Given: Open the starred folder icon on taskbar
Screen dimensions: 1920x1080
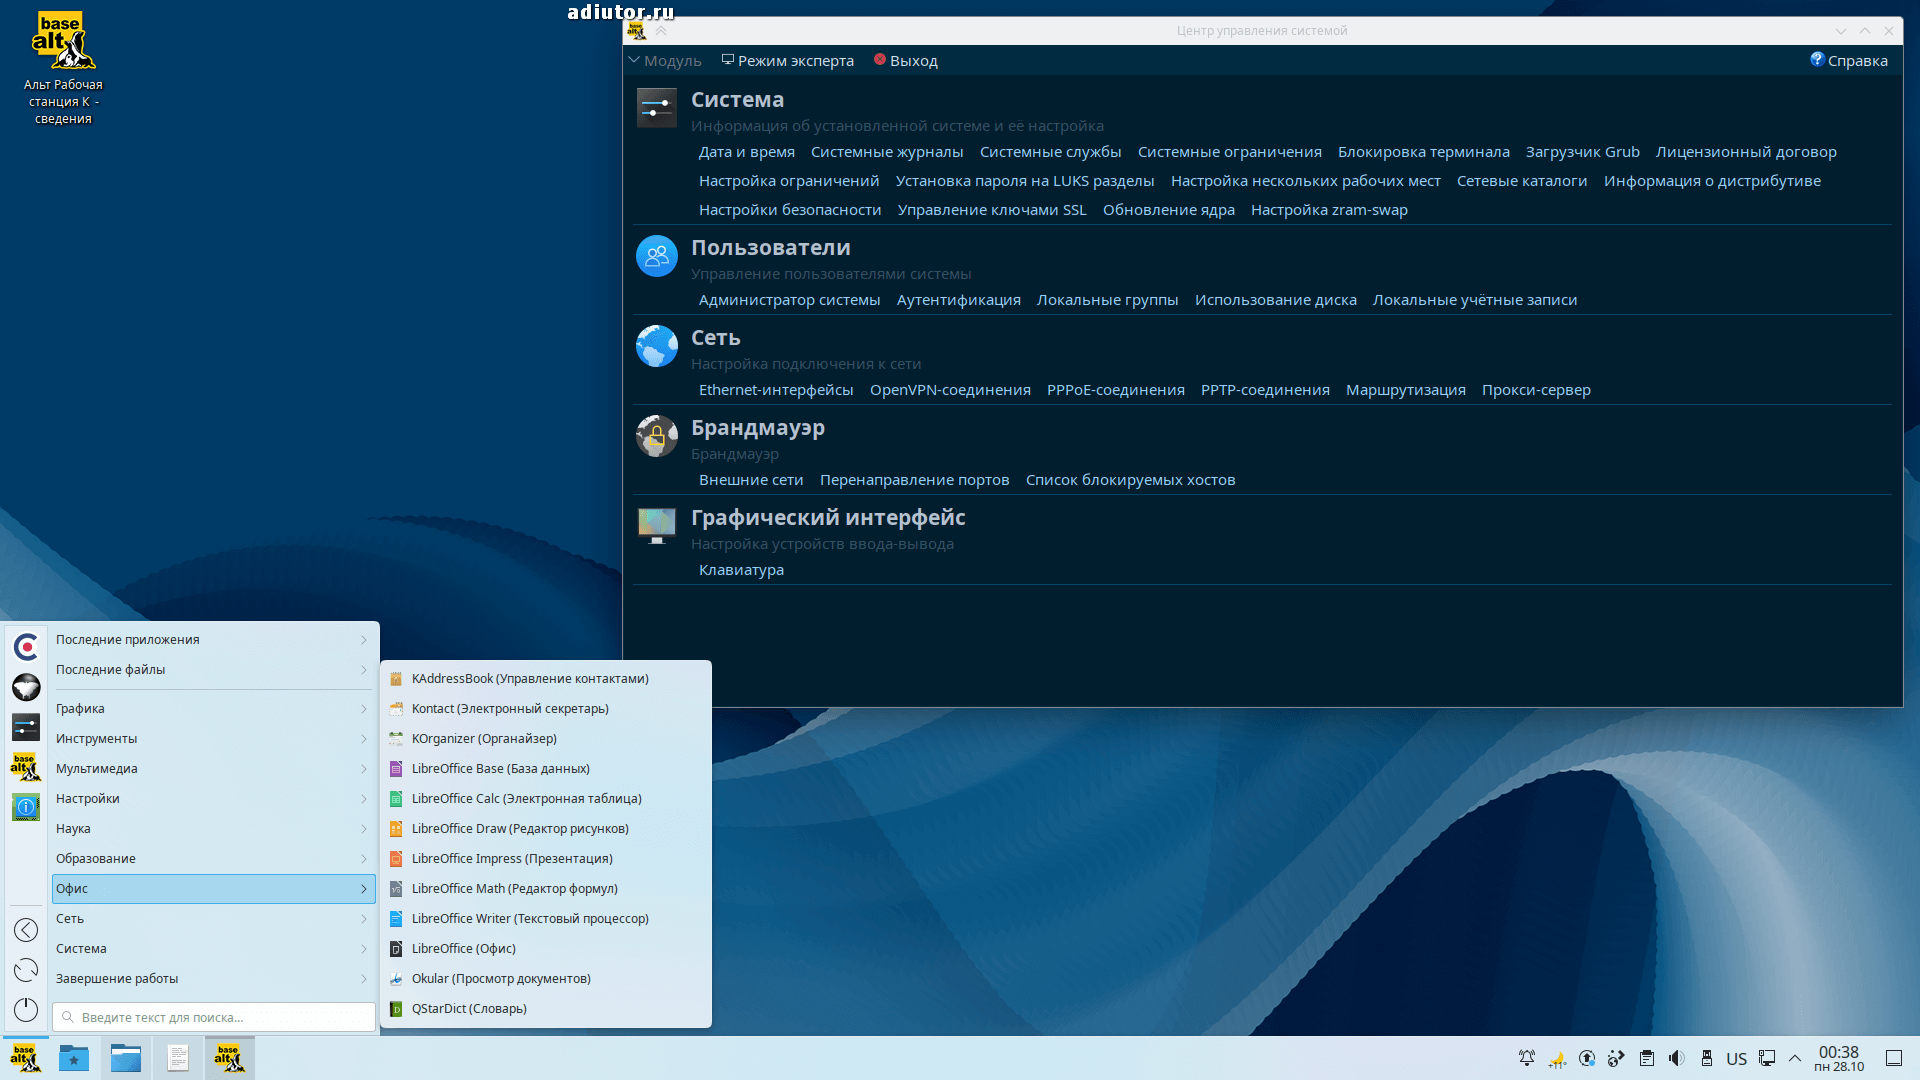Looking at the screenshot, I should point(73,1058).
